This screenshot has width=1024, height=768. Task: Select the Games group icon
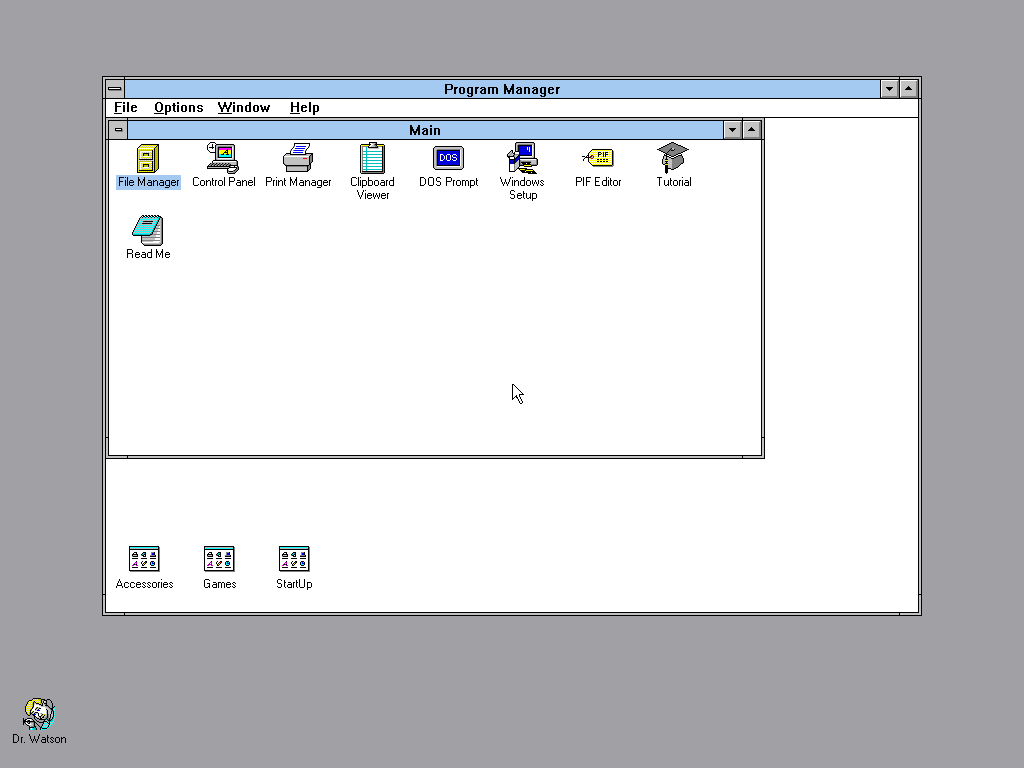point(219,559)
